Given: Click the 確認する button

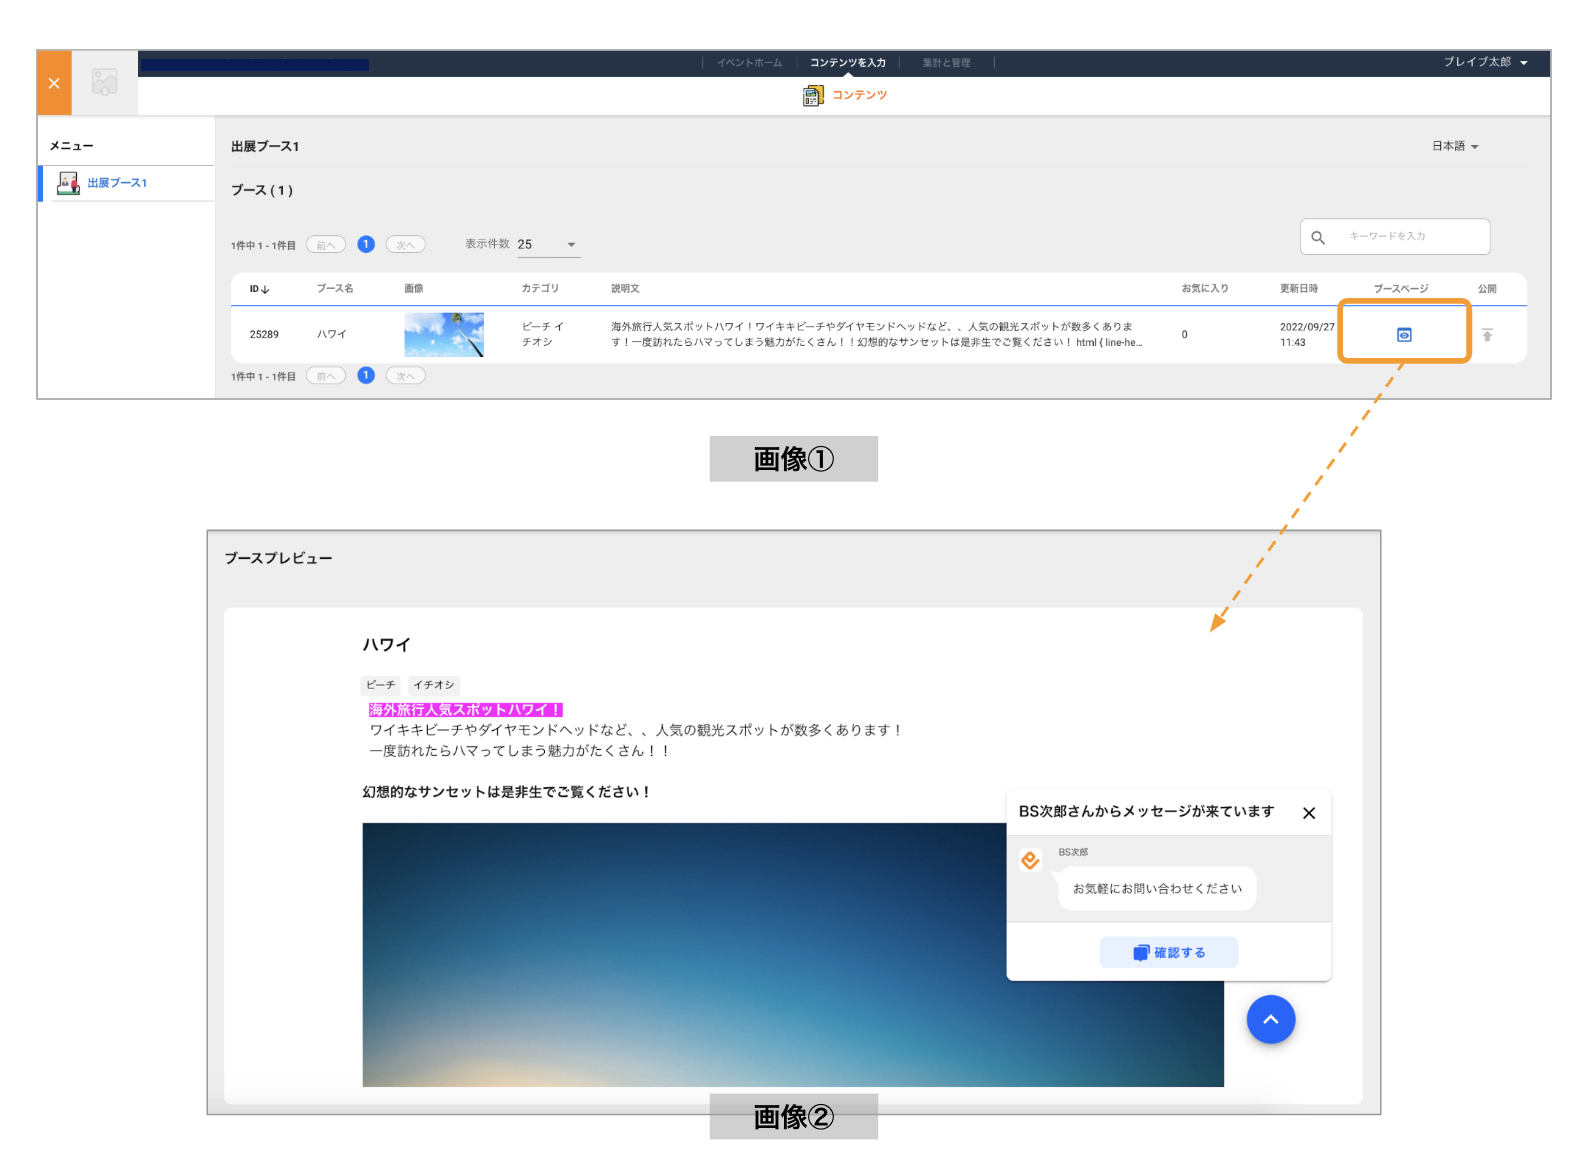Looking at the screenshot, I should pyautogui.click(x=1169, y=953).
